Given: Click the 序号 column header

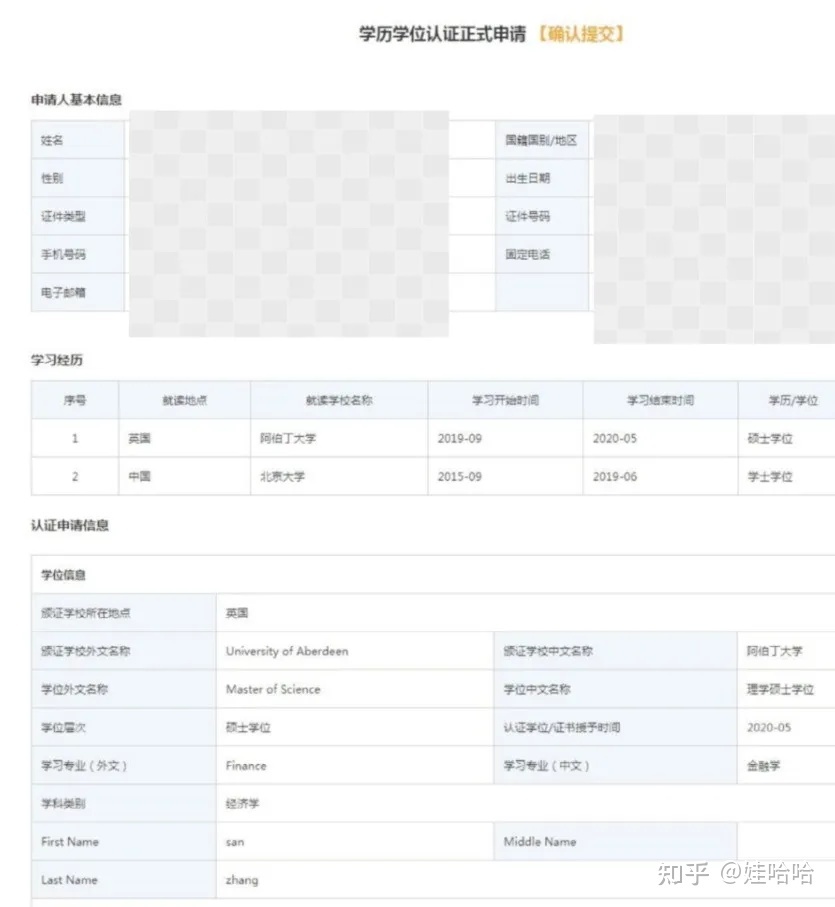Looking at the screenshot, I should (x=75, y=400).
